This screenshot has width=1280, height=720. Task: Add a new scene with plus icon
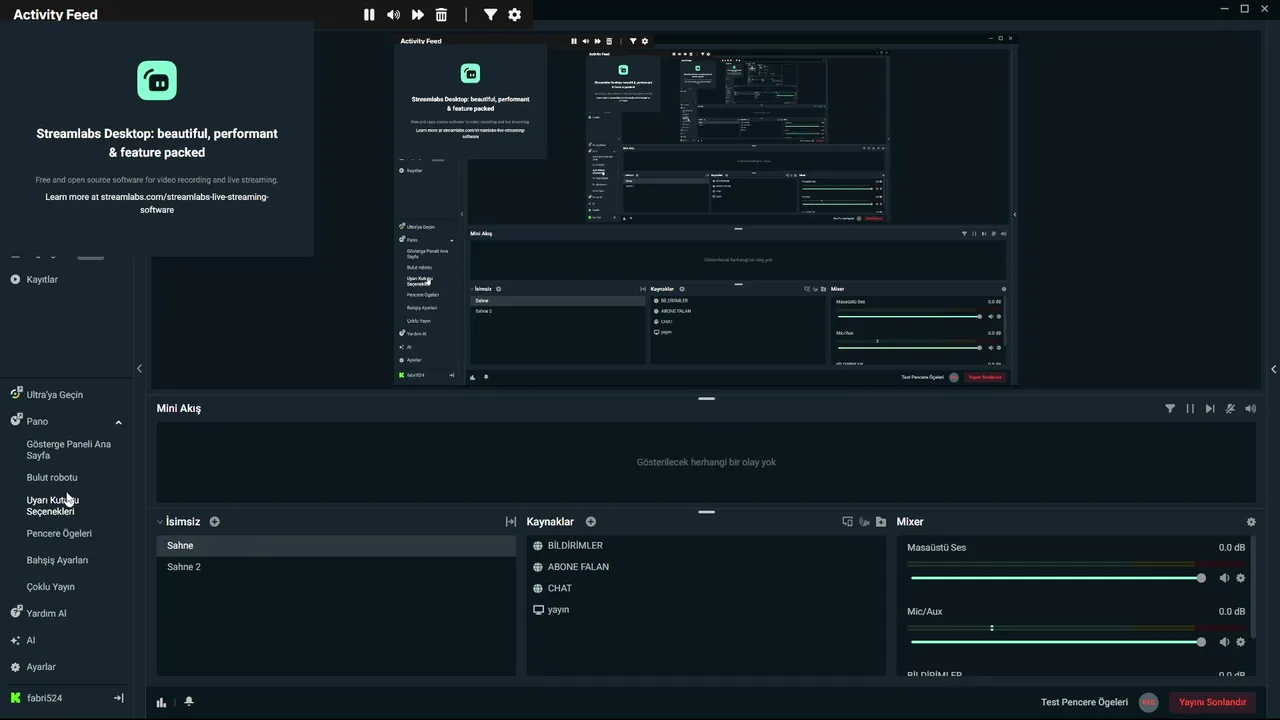(x=214, y=522)
